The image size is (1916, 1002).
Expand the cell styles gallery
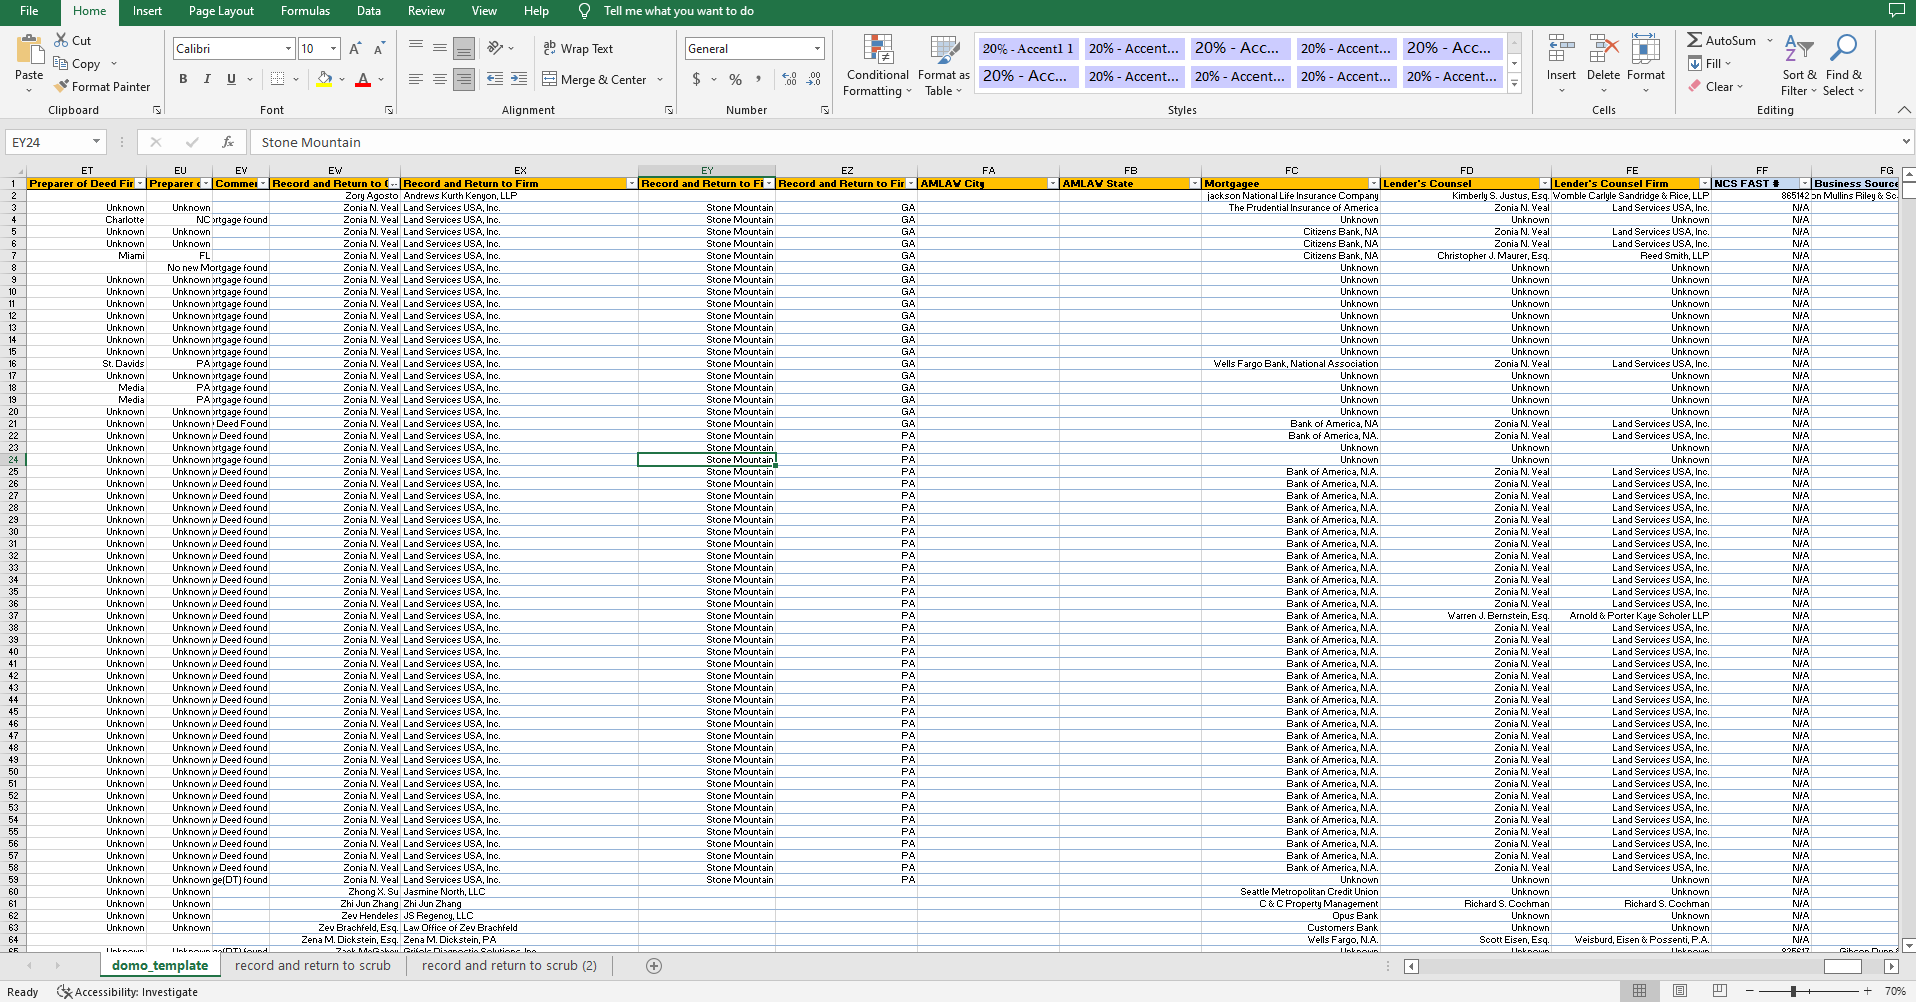[1514, 85]
